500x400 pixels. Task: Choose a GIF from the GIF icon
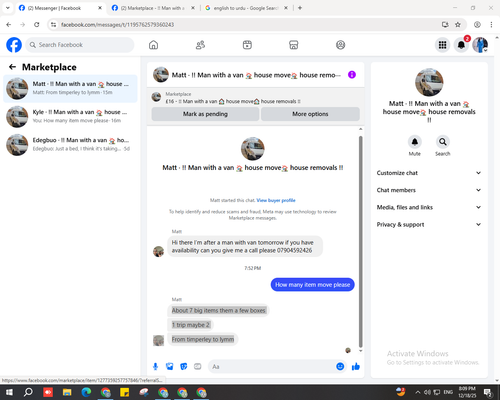198,367
